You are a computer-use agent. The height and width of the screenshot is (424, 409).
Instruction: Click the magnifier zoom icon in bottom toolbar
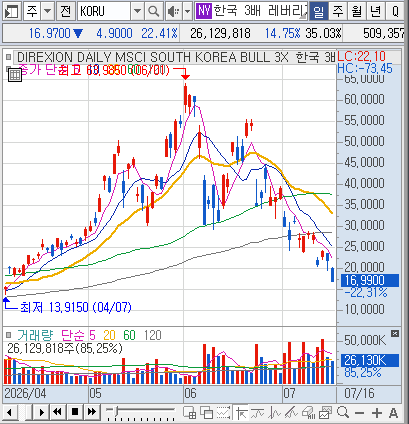coord(343,413)
